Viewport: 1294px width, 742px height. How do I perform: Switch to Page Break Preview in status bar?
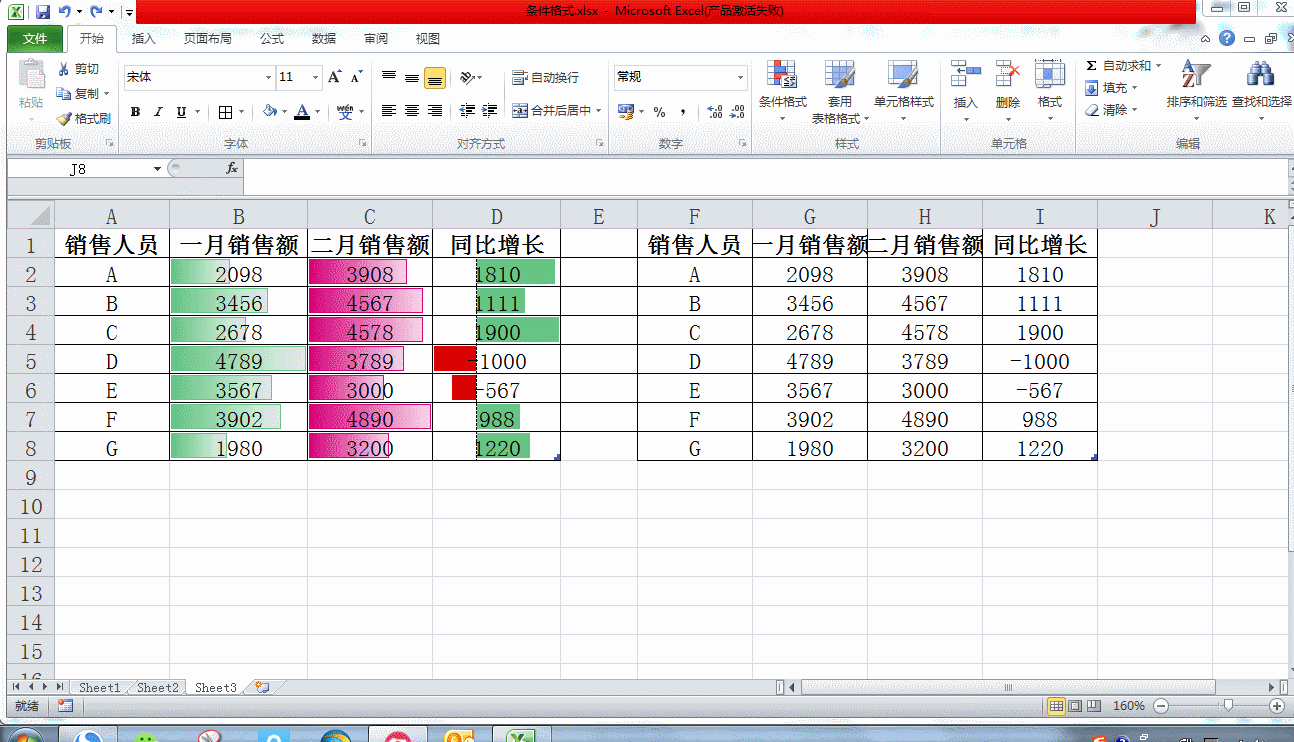click(x=1094, y=706)
